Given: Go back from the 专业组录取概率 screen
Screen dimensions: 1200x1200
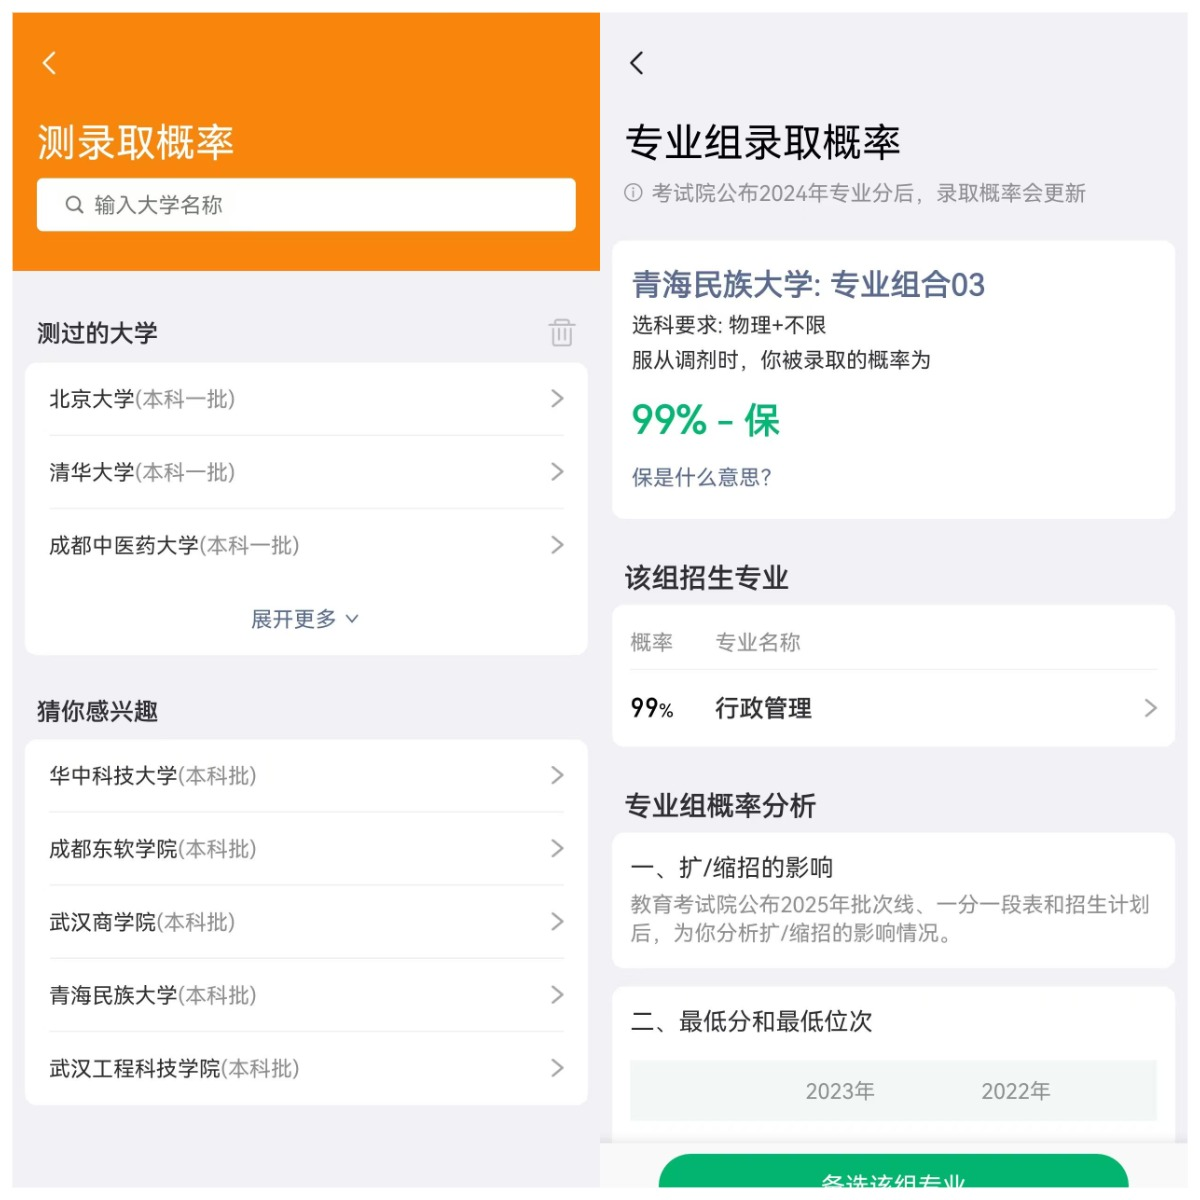Looking at the screenshot, I should pos(636,64).
